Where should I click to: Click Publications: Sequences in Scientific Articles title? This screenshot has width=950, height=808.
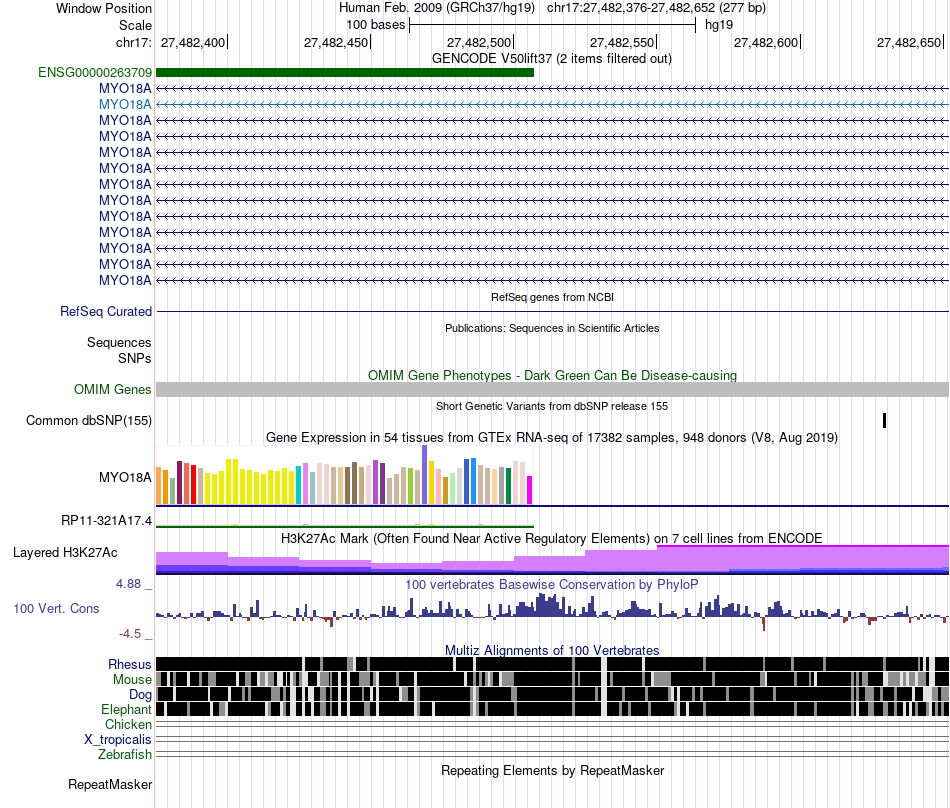coord(552,328)
